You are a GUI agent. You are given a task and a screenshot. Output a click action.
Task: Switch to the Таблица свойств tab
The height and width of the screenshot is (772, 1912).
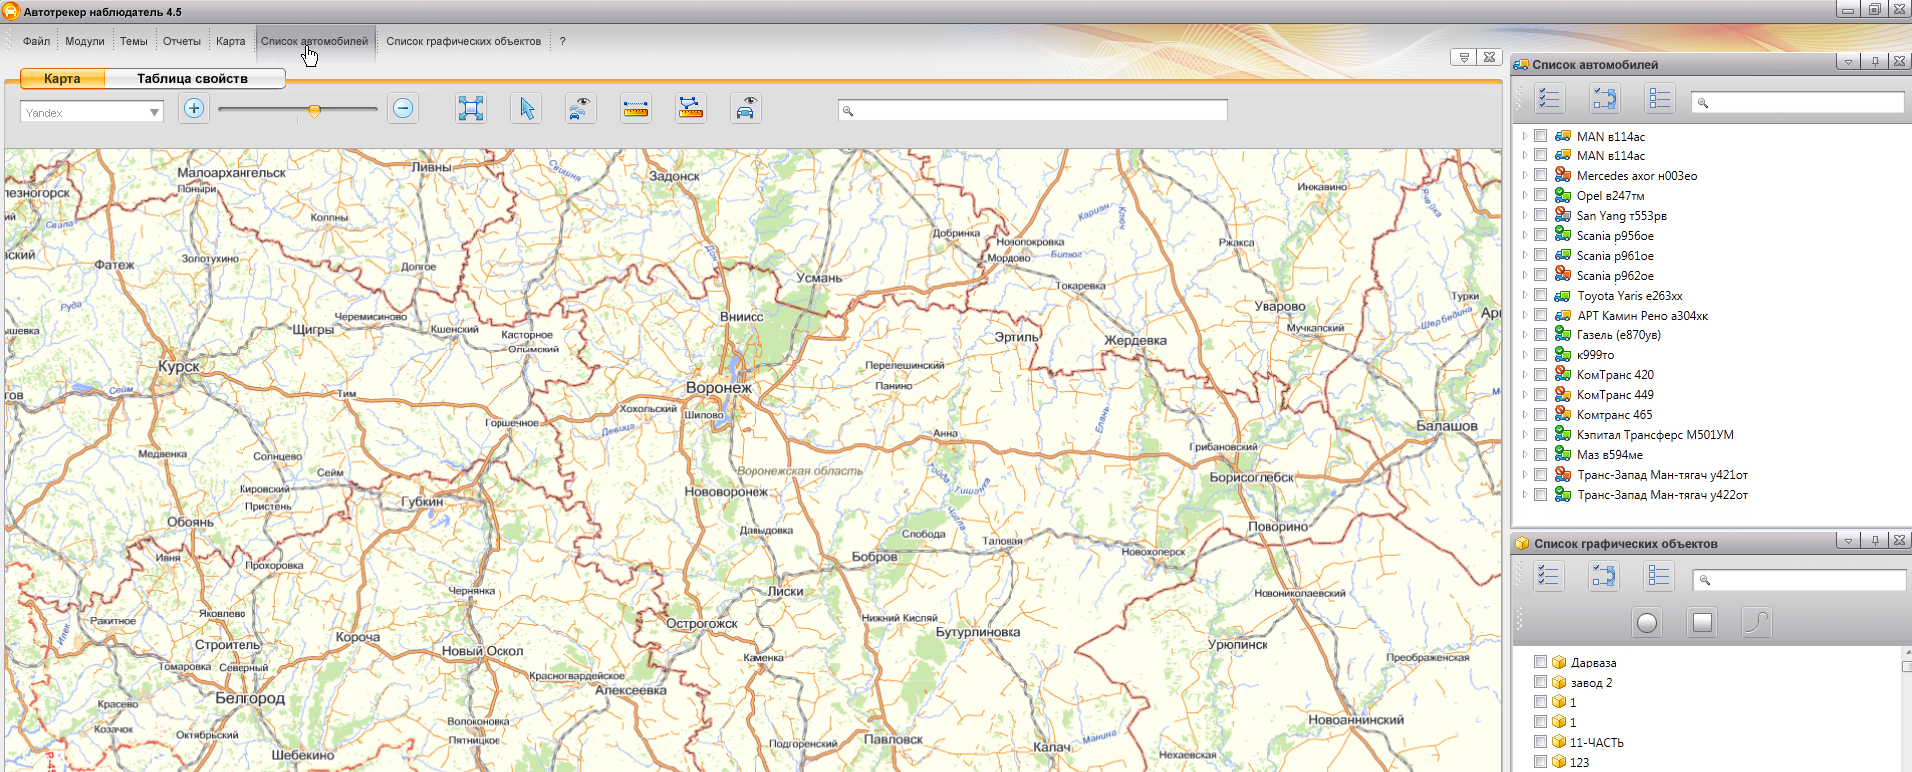click(193, 78)
